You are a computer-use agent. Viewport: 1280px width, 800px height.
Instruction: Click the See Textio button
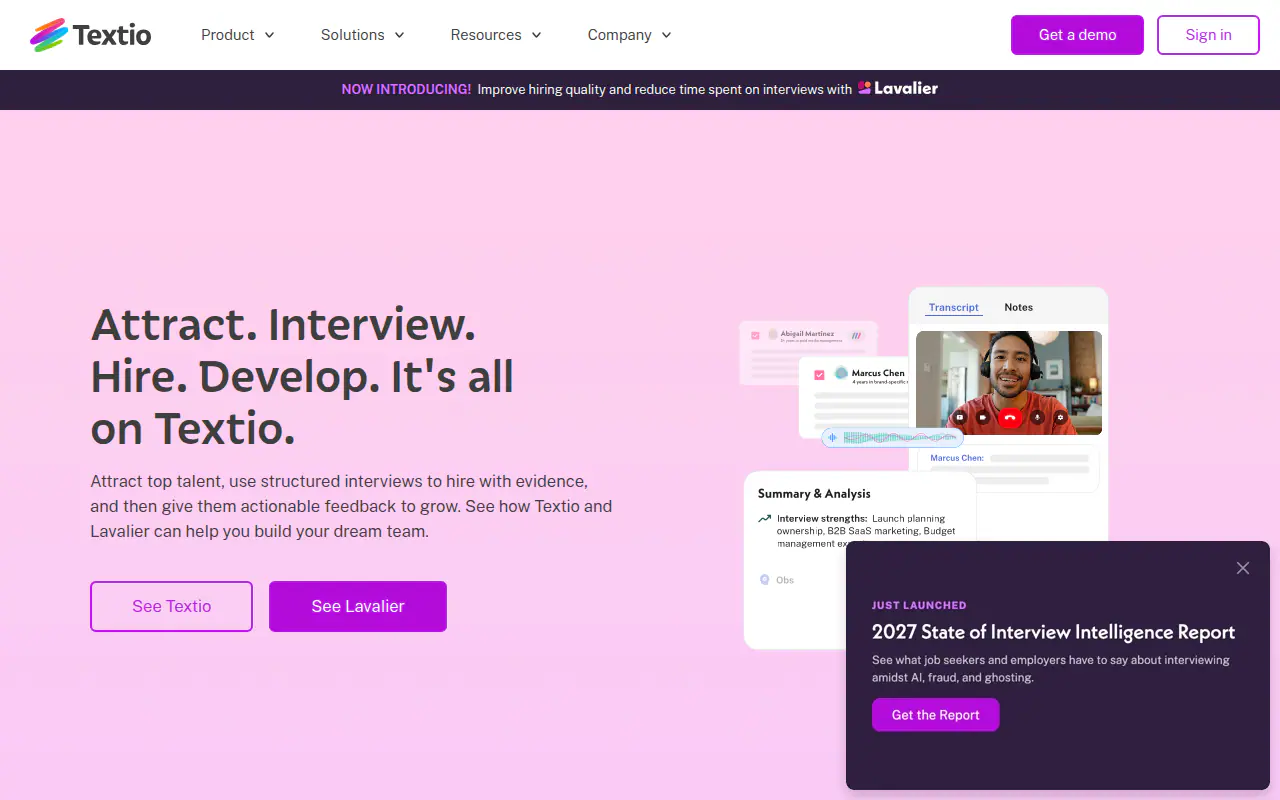tap(171, 606)
